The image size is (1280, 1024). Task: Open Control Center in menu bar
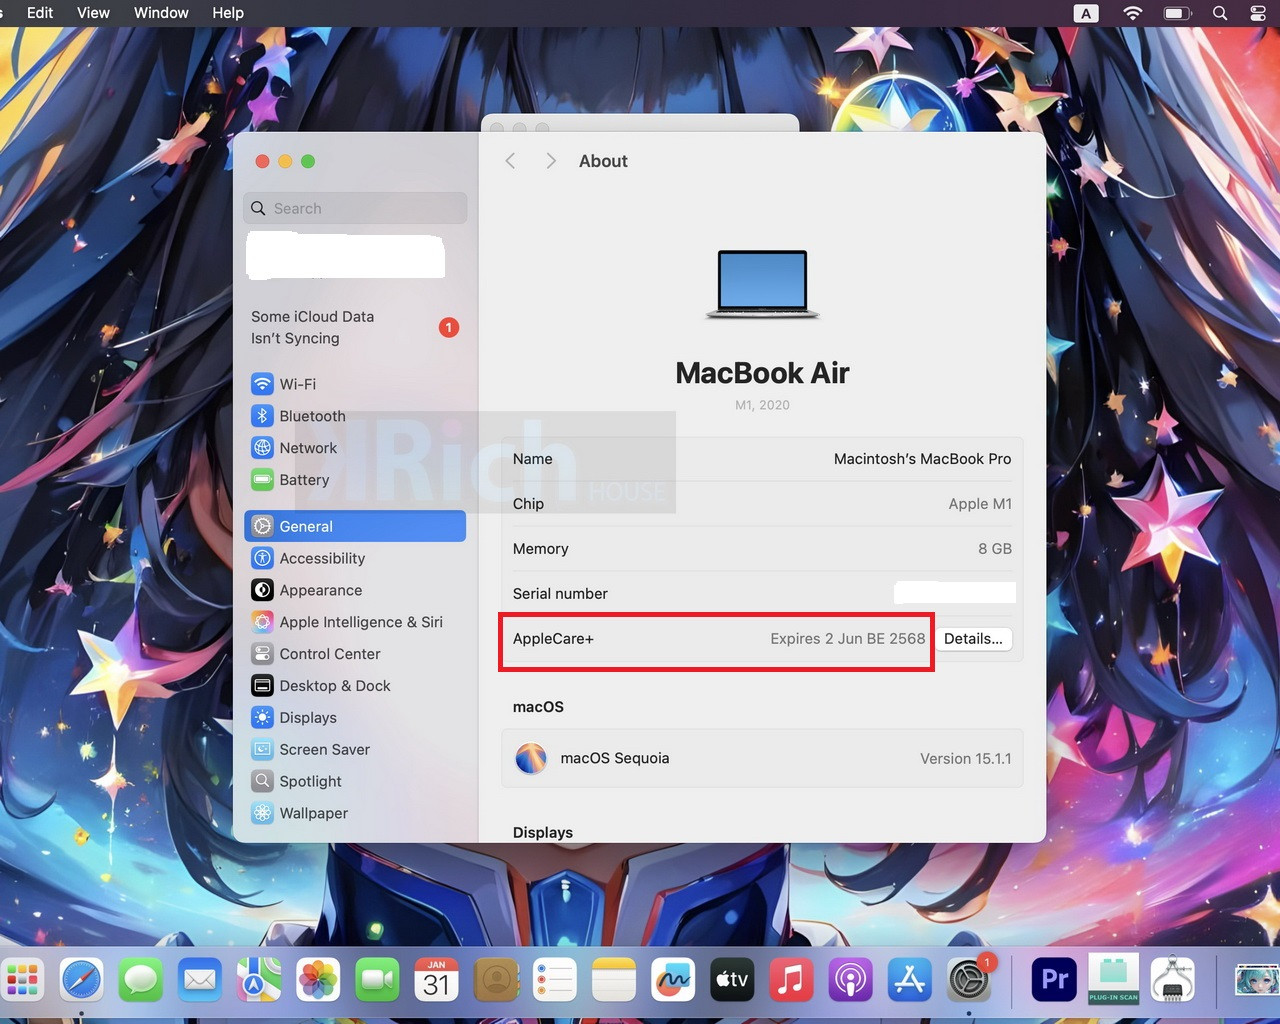1259,13
